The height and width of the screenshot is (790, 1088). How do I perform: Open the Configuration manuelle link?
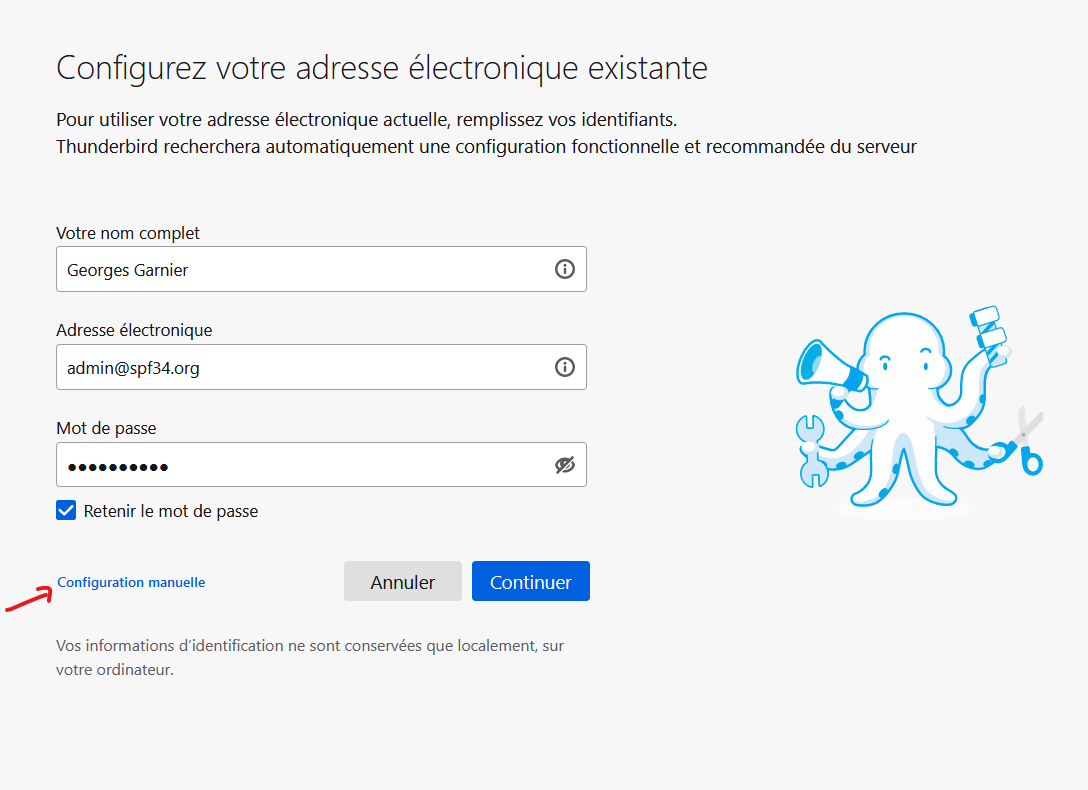(x=131, y=582)
